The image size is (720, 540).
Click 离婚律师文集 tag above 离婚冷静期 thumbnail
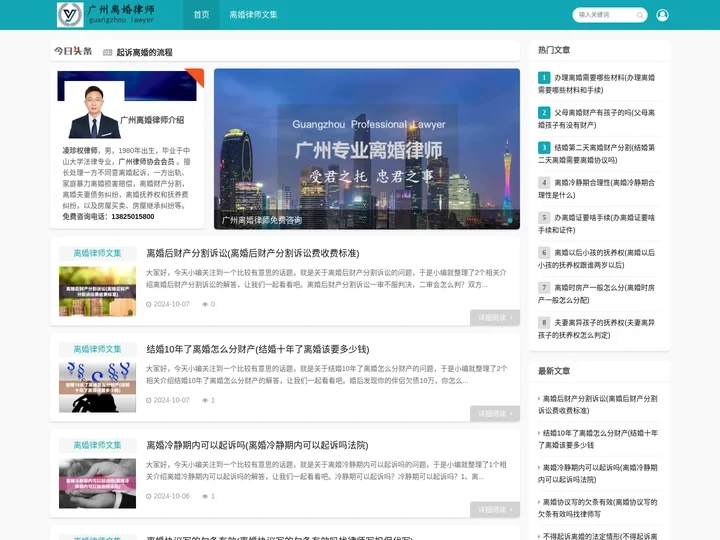(97, 445)
